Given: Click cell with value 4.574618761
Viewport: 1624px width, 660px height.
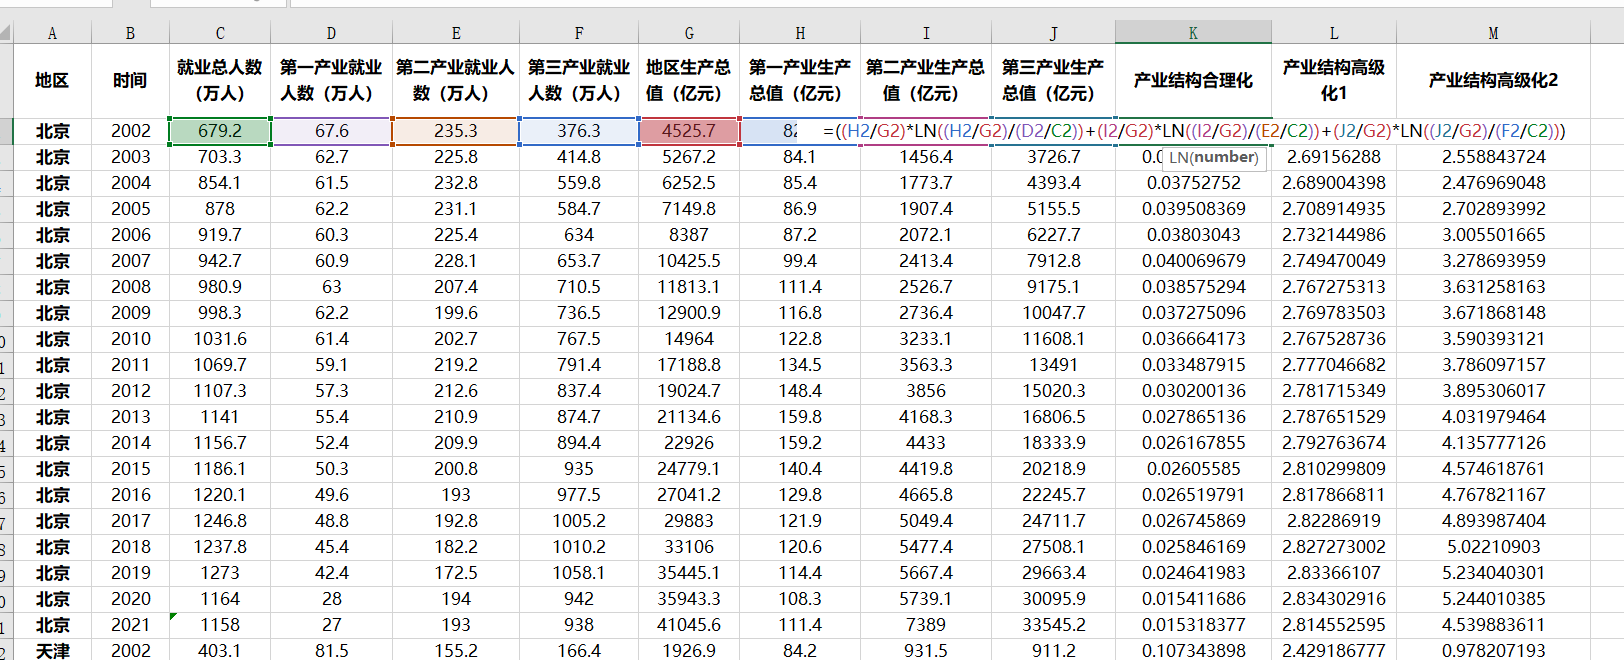Looking at the screenshot, I should point(1493,469).
